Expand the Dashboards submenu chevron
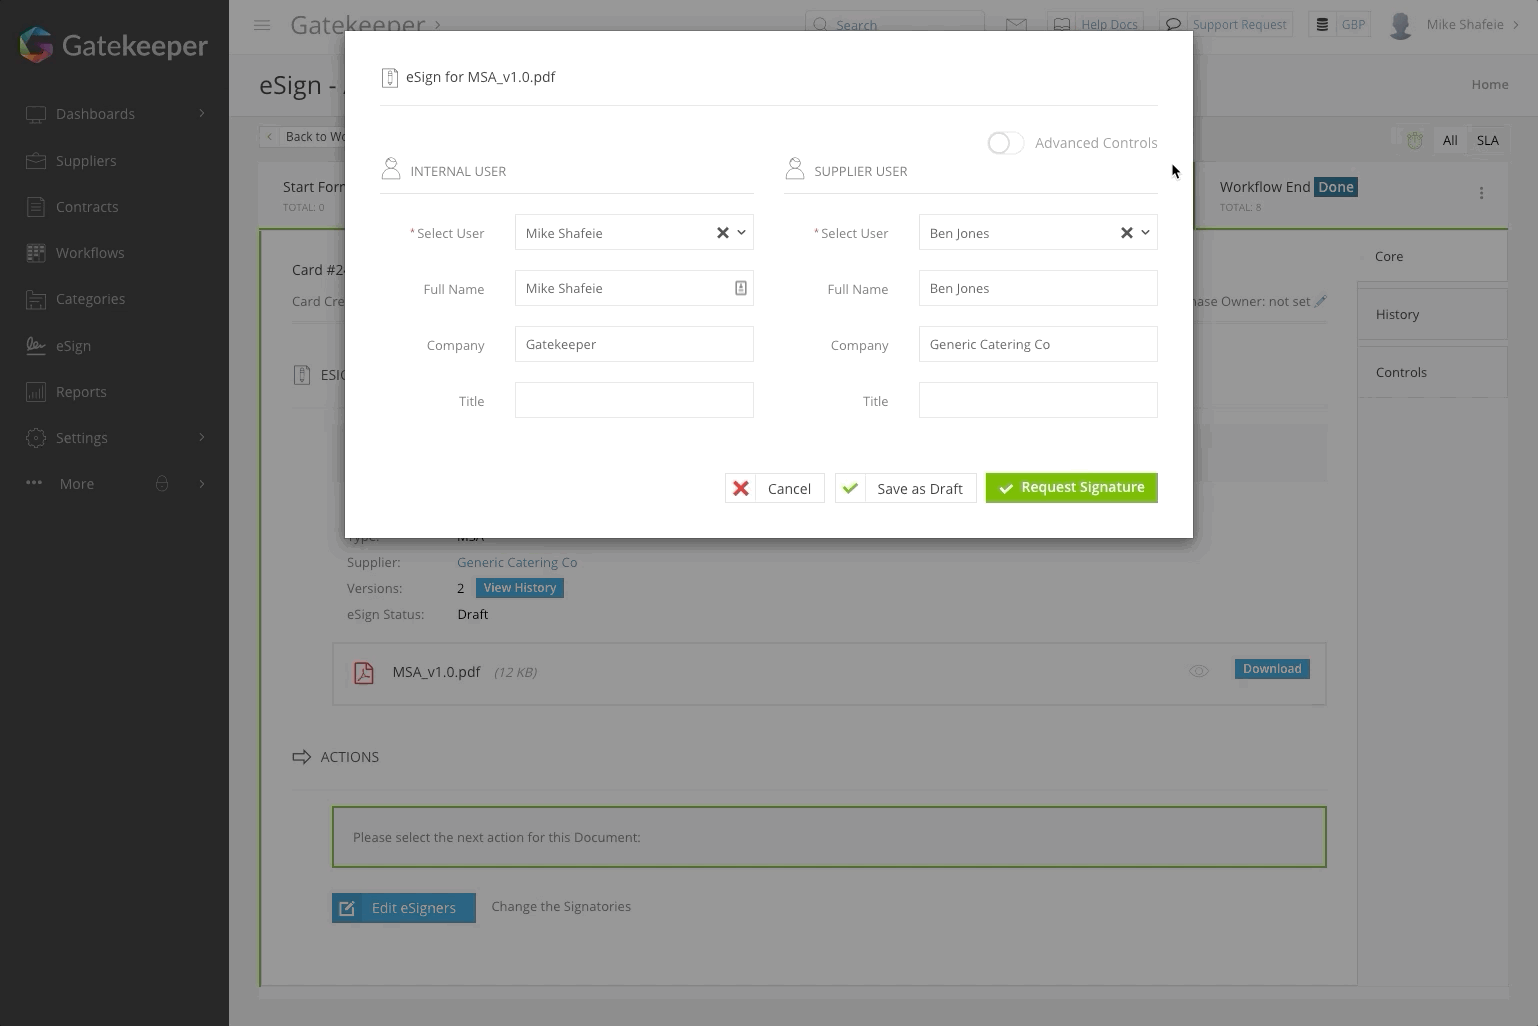Screen dimensions: 1538x1026 click(202, 113)
